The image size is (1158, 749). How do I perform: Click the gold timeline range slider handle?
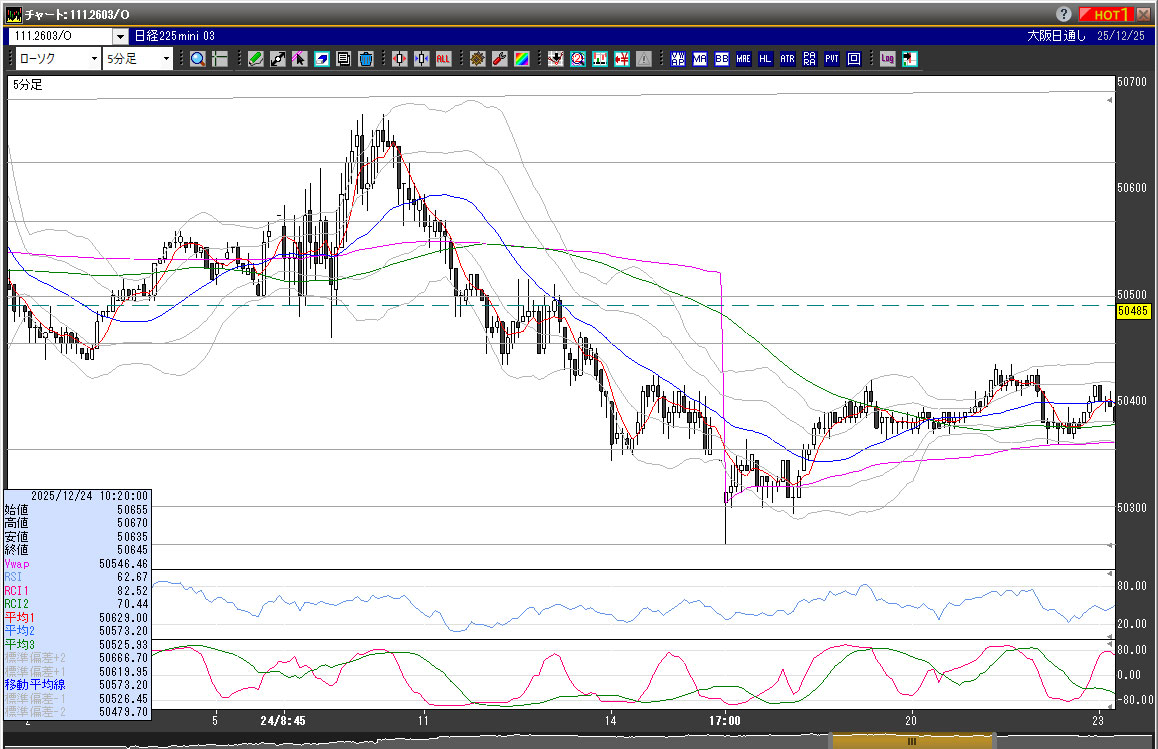(x=911, y=741)
